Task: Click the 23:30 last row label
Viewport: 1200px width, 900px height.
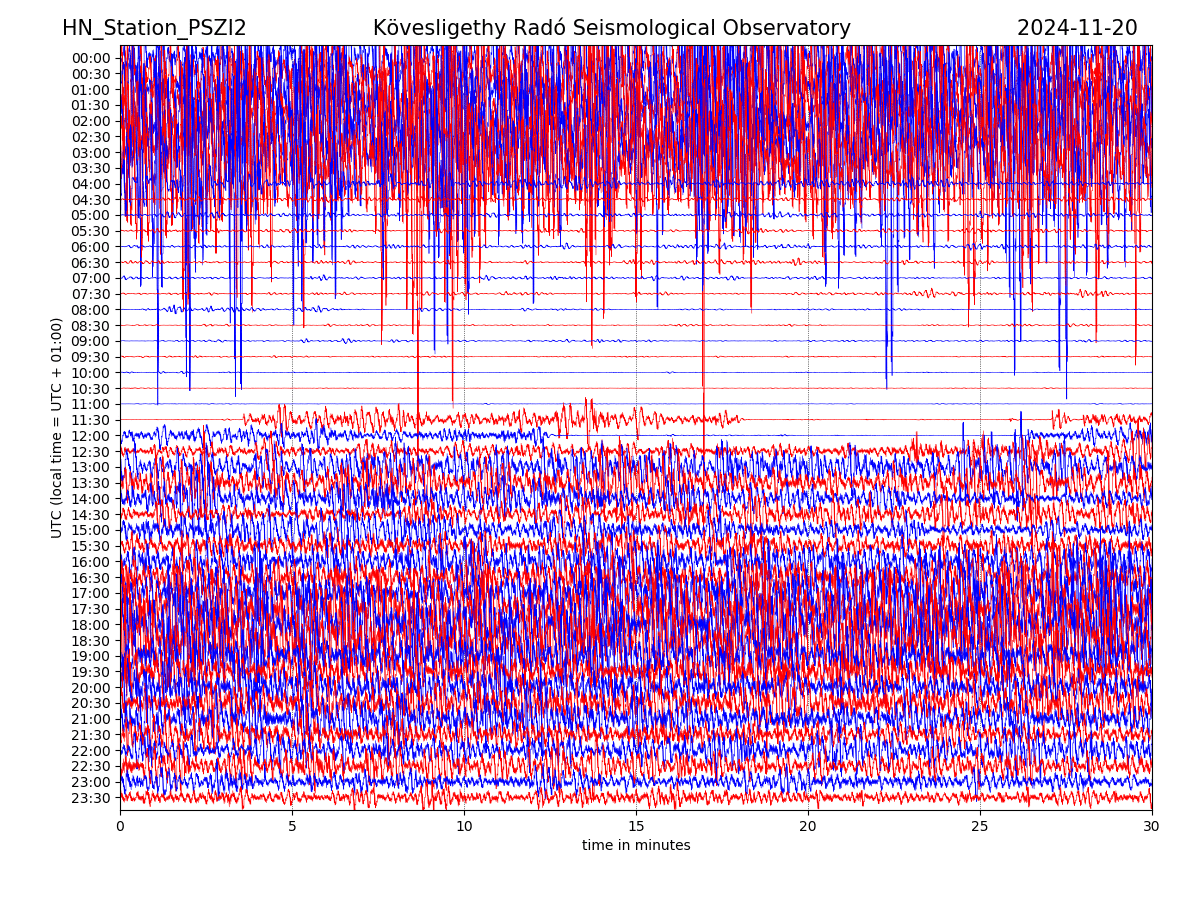Action: coord(91,798)
